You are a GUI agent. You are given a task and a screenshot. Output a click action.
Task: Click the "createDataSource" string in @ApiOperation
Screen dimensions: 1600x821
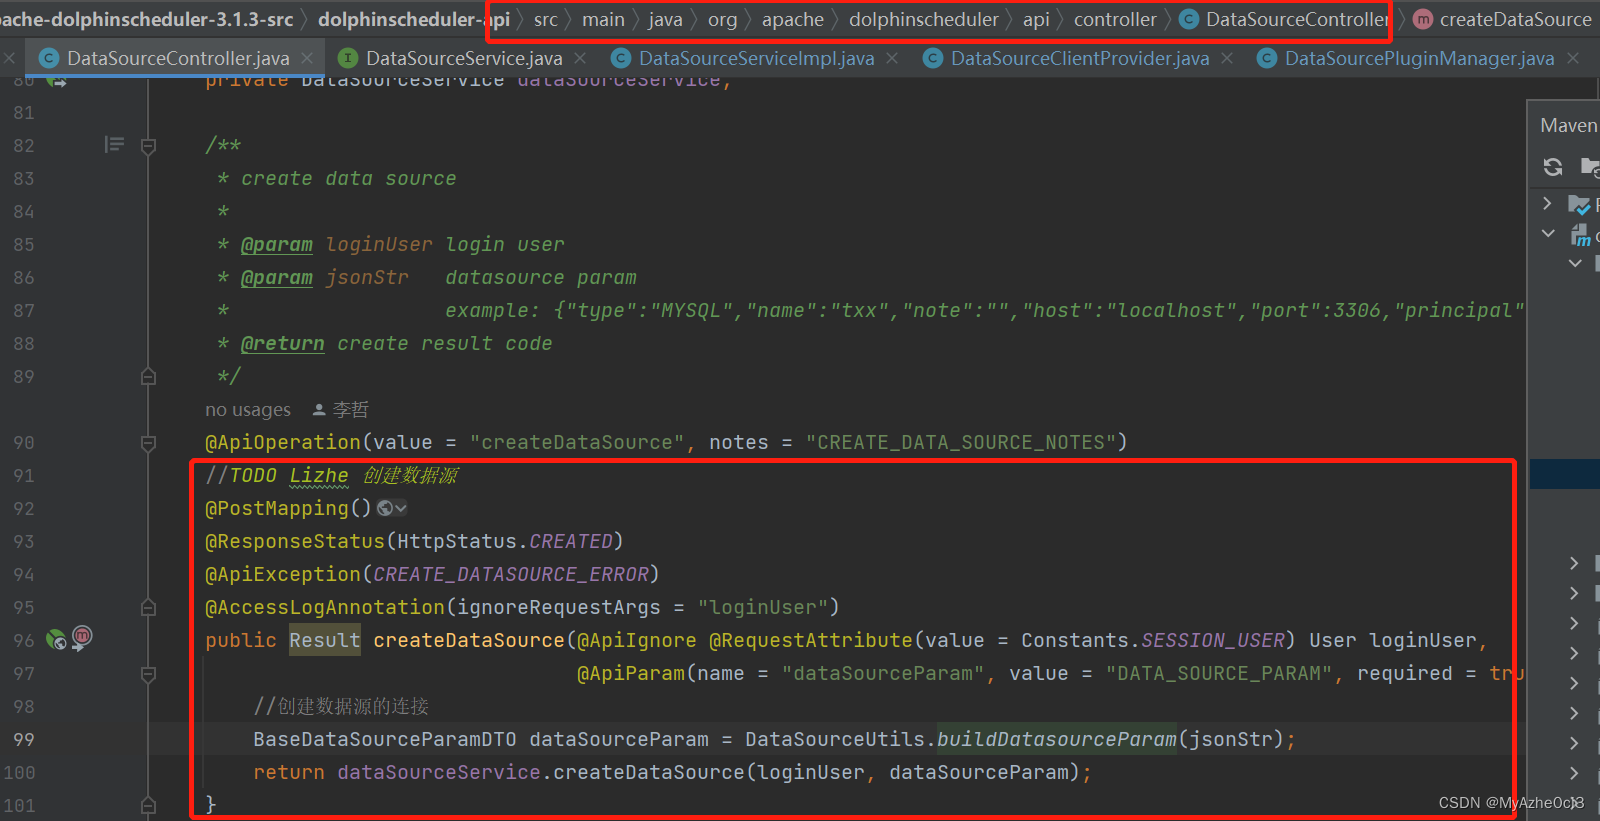click(577, 442)
